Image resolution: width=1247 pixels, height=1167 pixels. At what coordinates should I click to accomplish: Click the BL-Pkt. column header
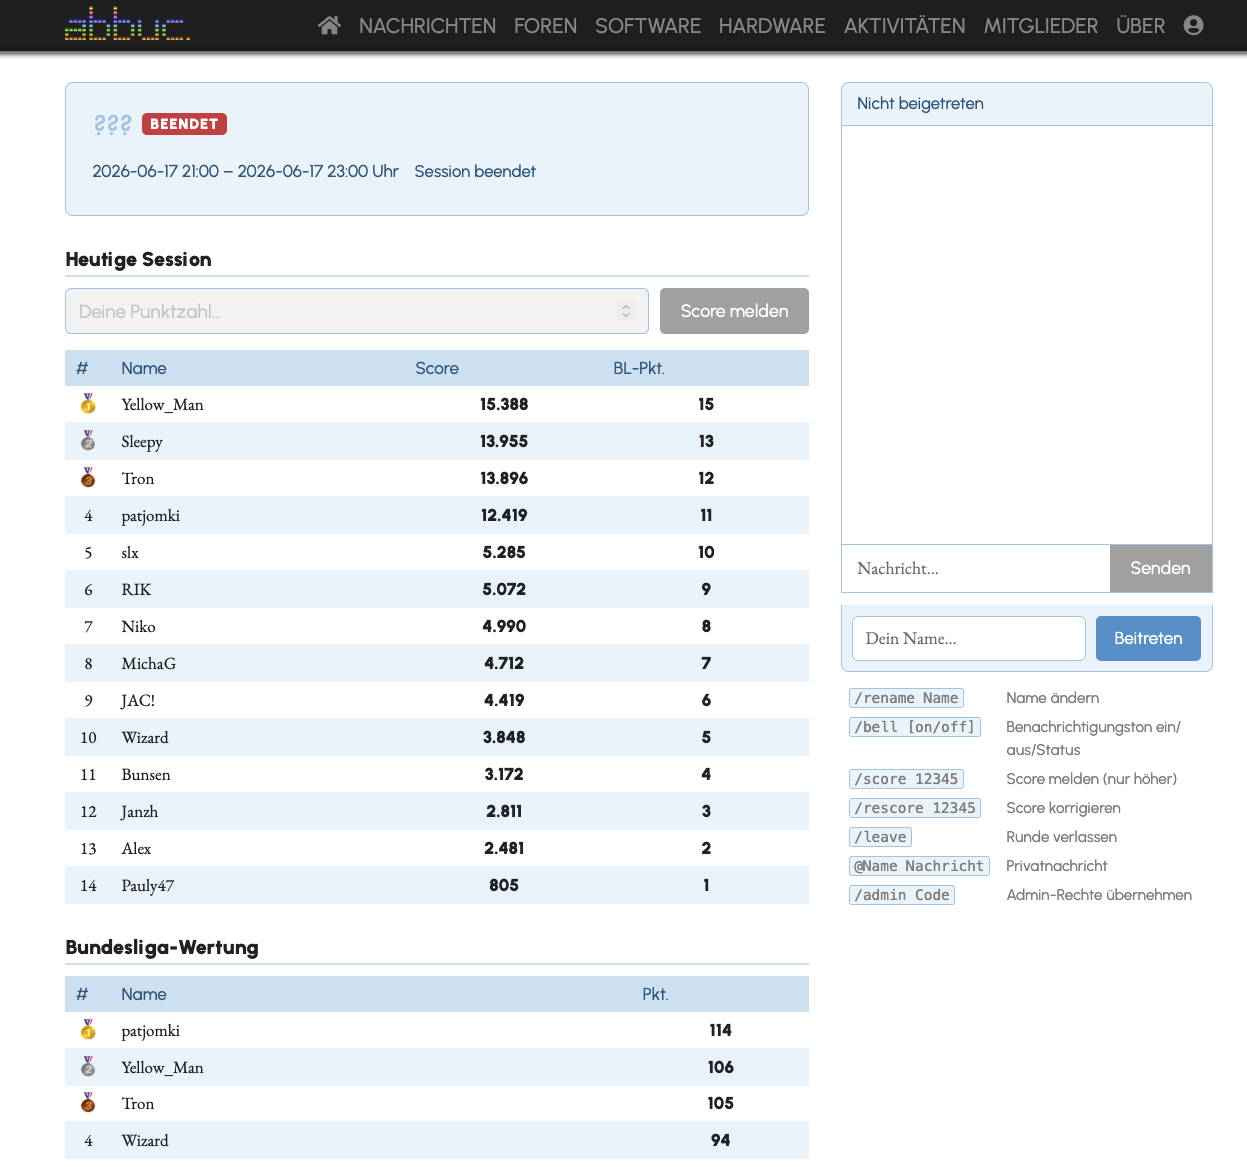pyautogui.click(x=639, y=368)
